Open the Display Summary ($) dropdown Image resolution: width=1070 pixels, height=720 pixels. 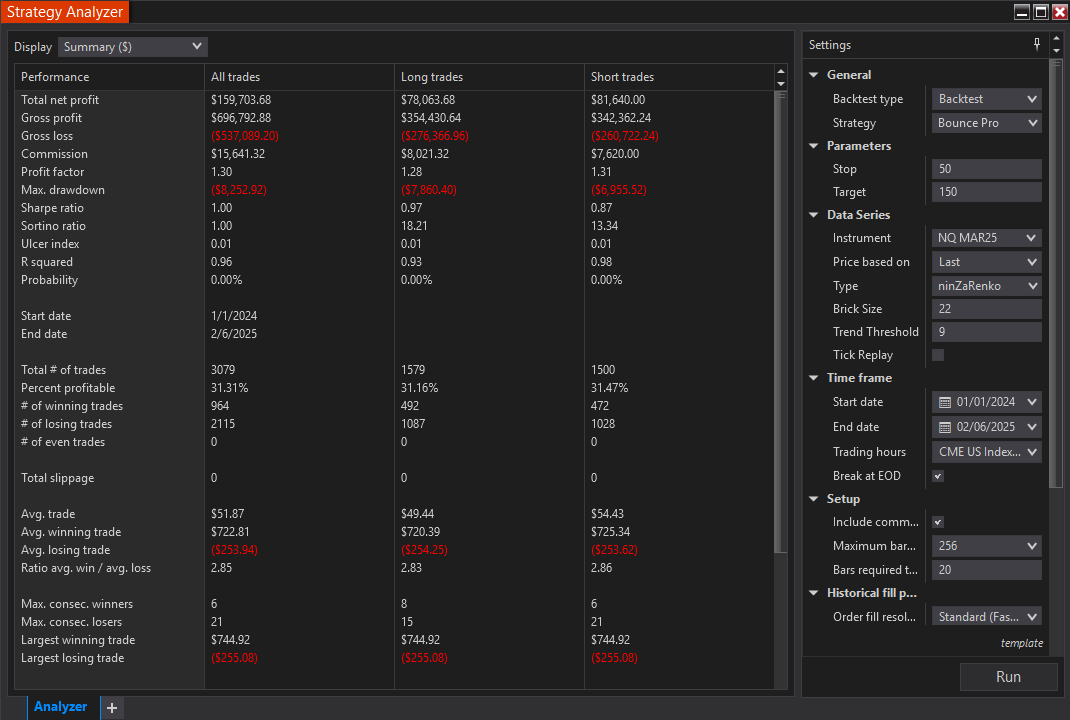(x=132, y=46)
